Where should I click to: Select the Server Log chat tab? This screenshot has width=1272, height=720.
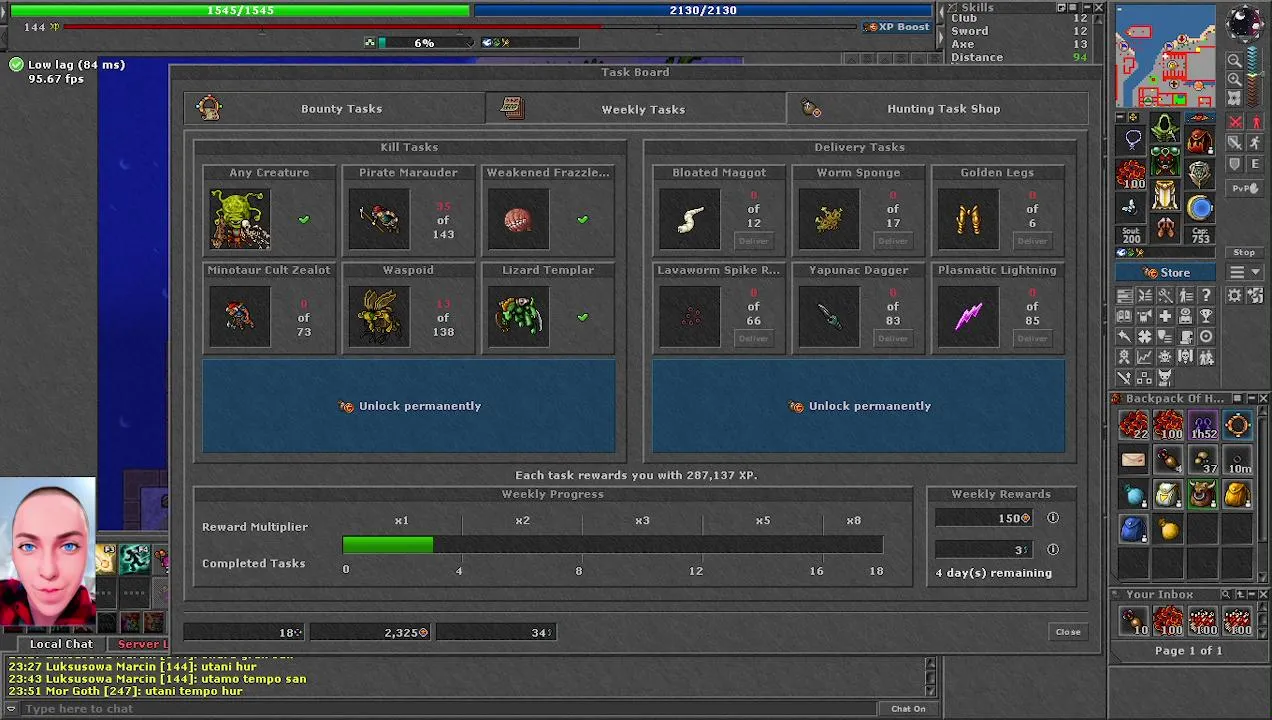point(140,644)
